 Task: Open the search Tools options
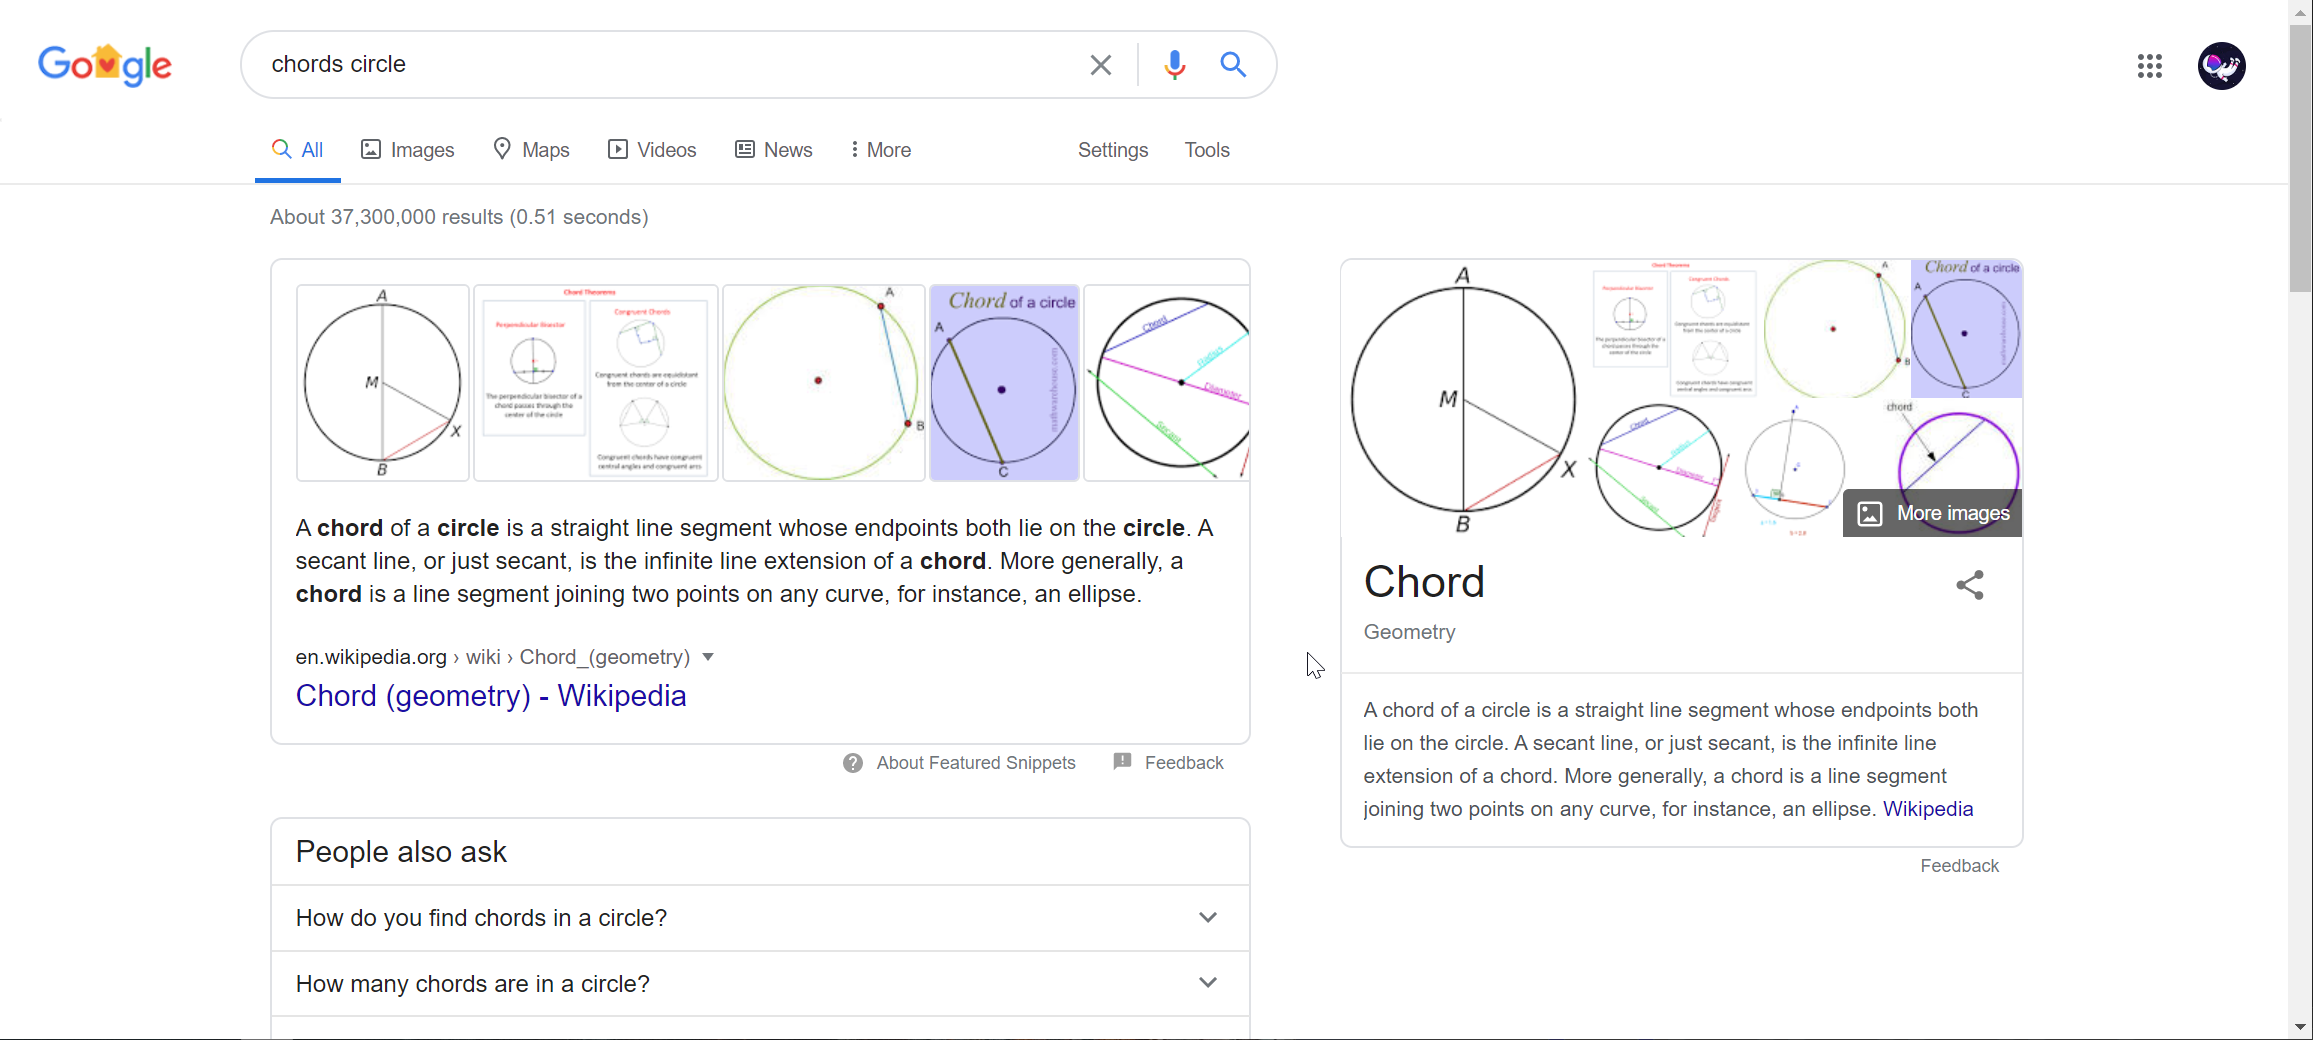(1206, 150)
